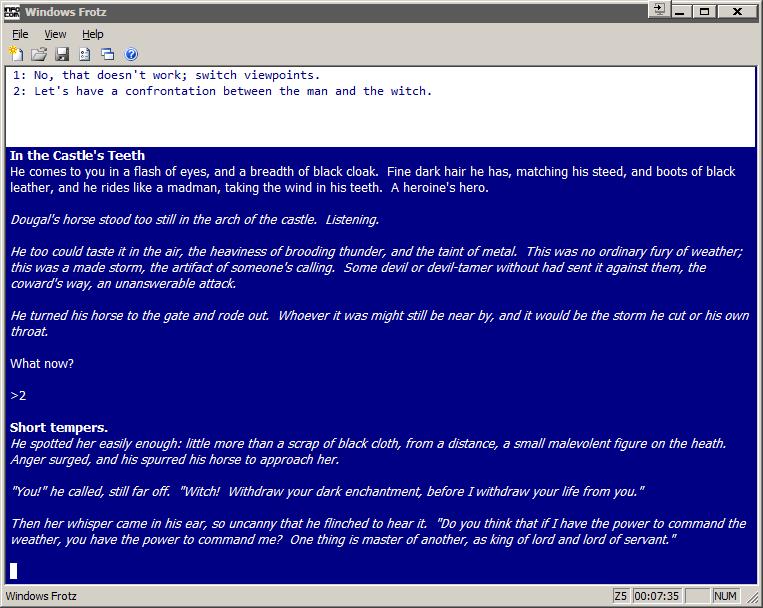This screenshot has width=763, height=608.
Task: Click the NUM indicator in status bar
Action: pos(725,596)
